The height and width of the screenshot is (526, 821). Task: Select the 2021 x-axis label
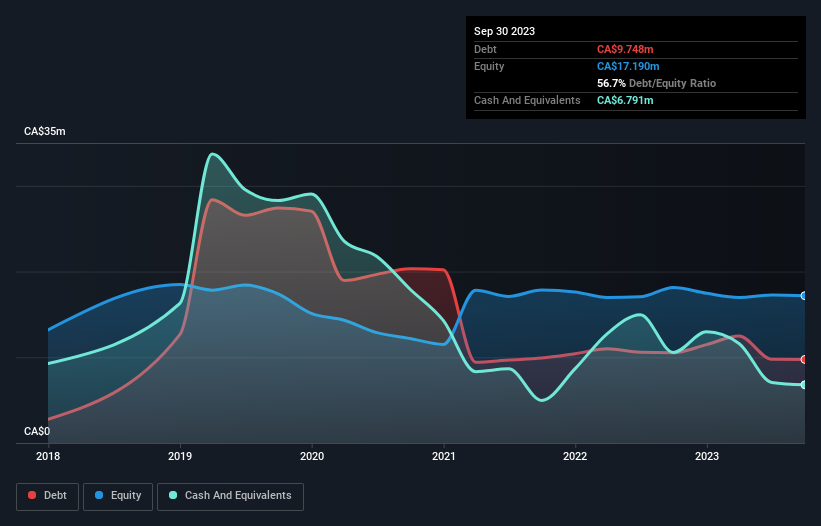(443, 456)
